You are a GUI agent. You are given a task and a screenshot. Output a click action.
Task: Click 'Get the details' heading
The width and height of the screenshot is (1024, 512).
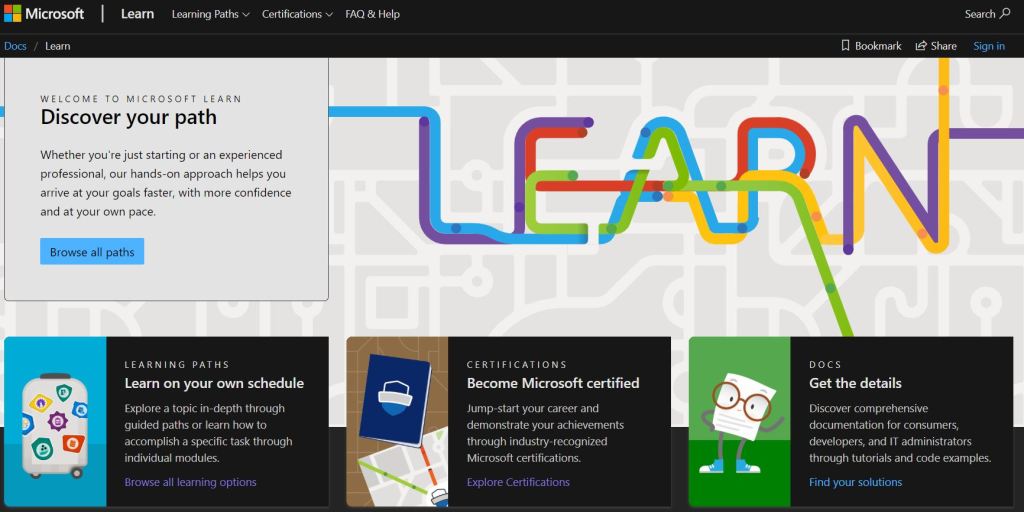[855, 383]
